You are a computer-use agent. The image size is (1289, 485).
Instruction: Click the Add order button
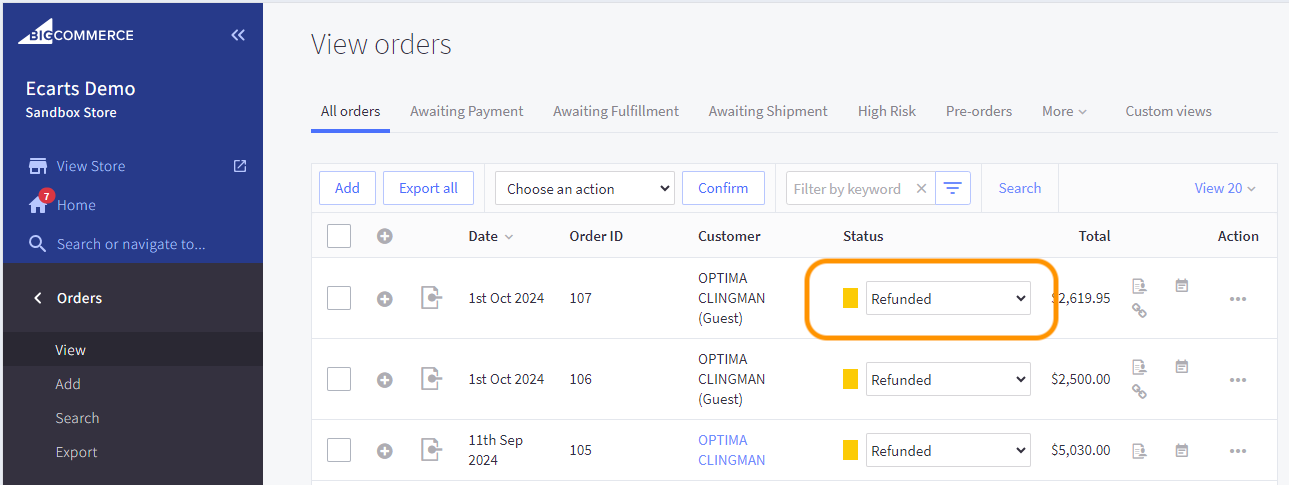pyautogui.click(x=347, y=188)
